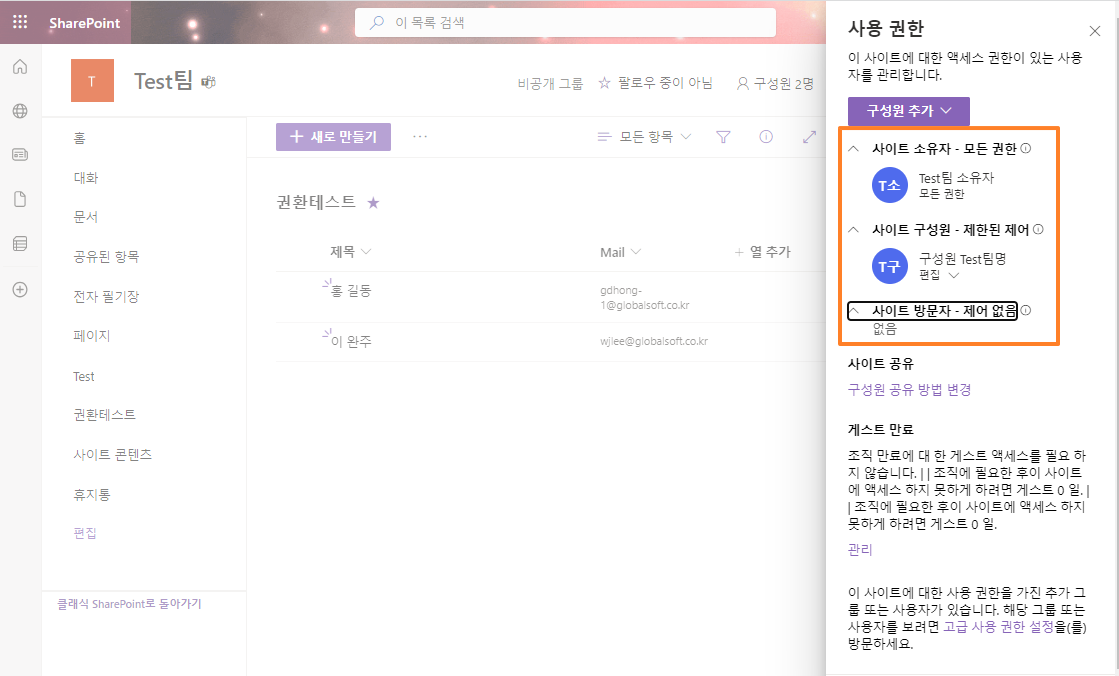Select 문서 in the left navigation
This screenshot has width=1119, height=676.
click(86, 217)
